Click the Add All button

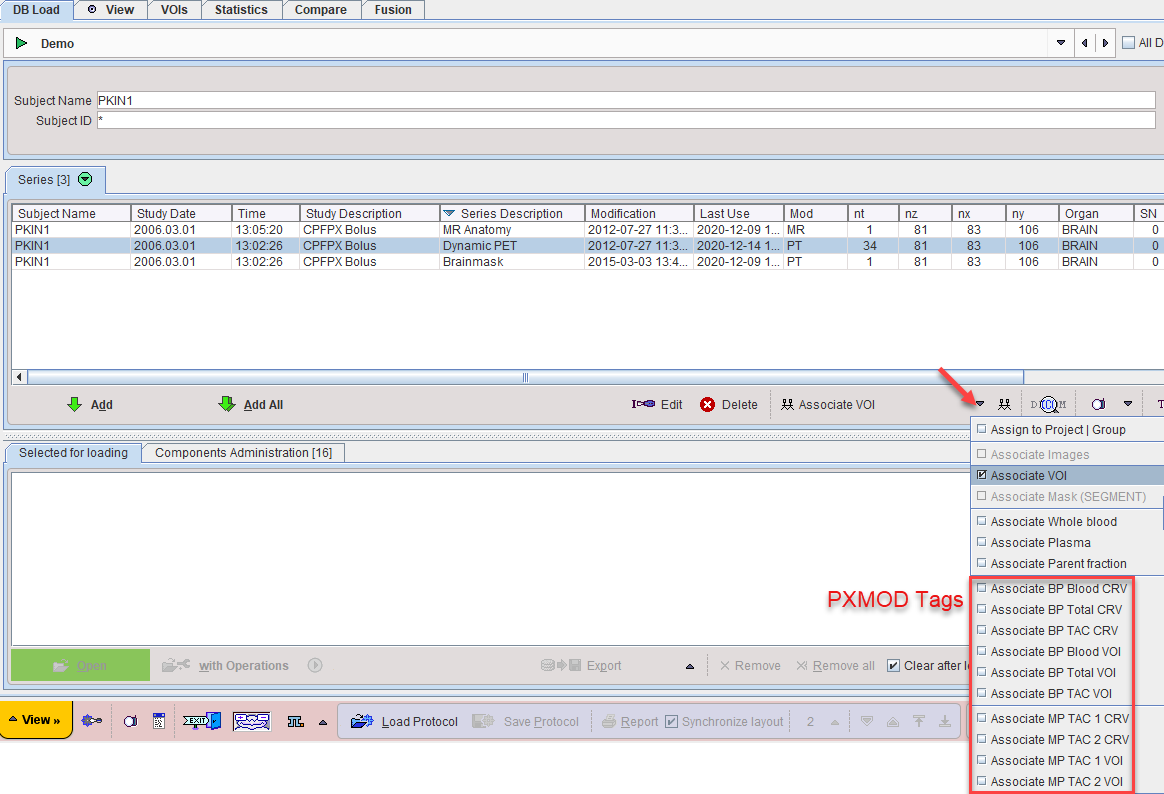[251, 404]
